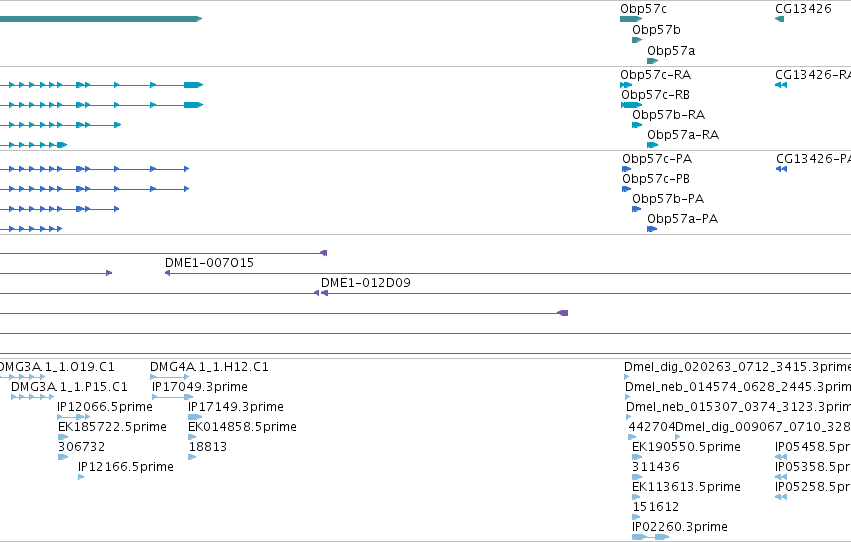Click the DME1-007O15 clone label
The width and height of the screenshot is (851, 542).
[x=209, y=263]
